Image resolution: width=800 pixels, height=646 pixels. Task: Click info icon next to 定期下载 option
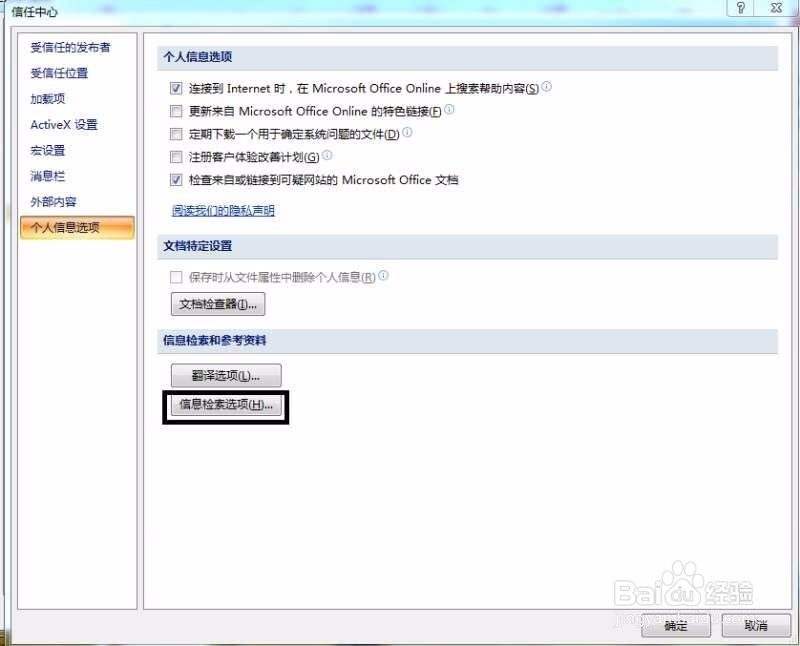click(407, 132)
